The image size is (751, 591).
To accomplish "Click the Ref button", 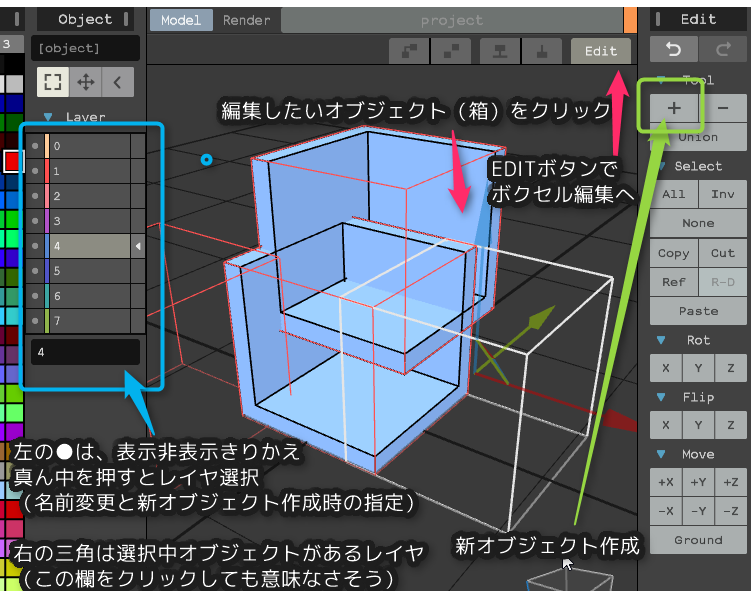I will (x=673, y=282).
